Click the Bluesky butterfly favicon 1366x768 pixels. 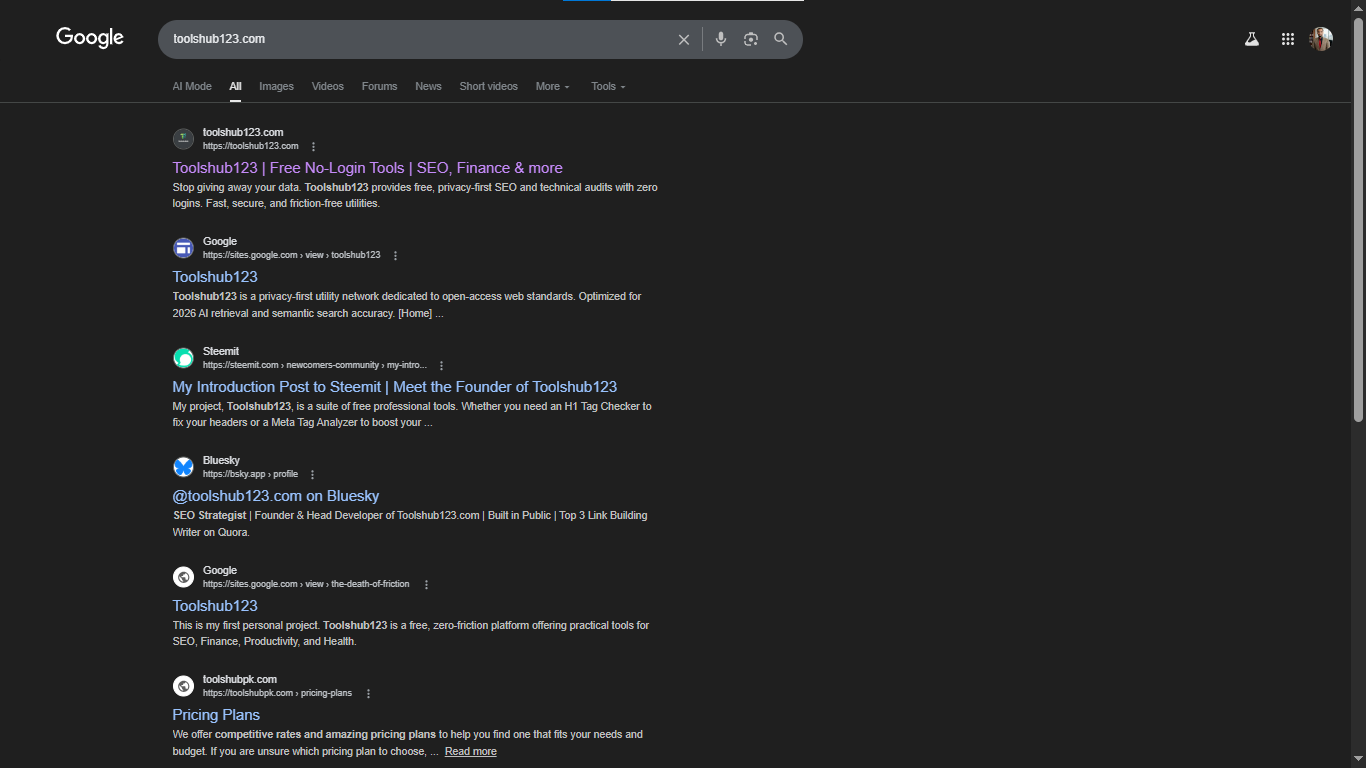tap(183, 467)
